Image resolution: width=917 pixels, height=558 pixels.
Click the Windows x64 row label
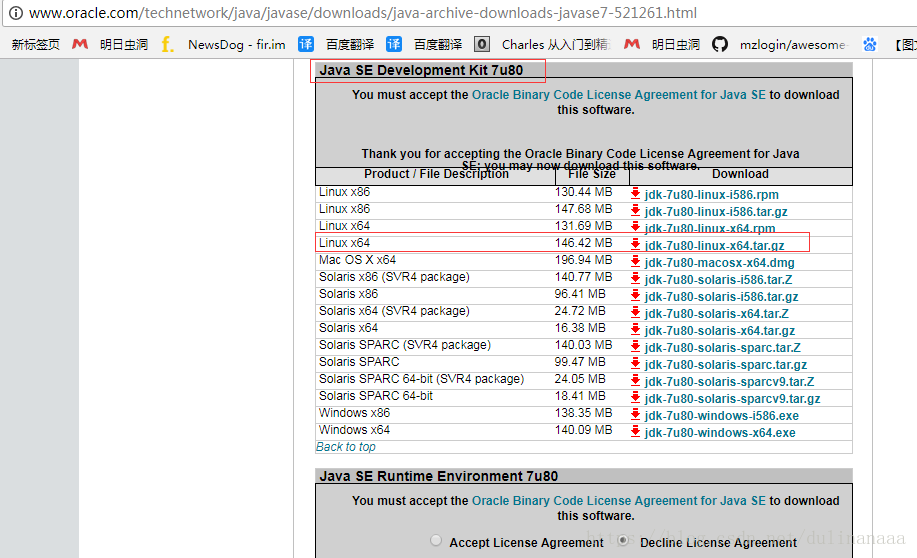354,430
